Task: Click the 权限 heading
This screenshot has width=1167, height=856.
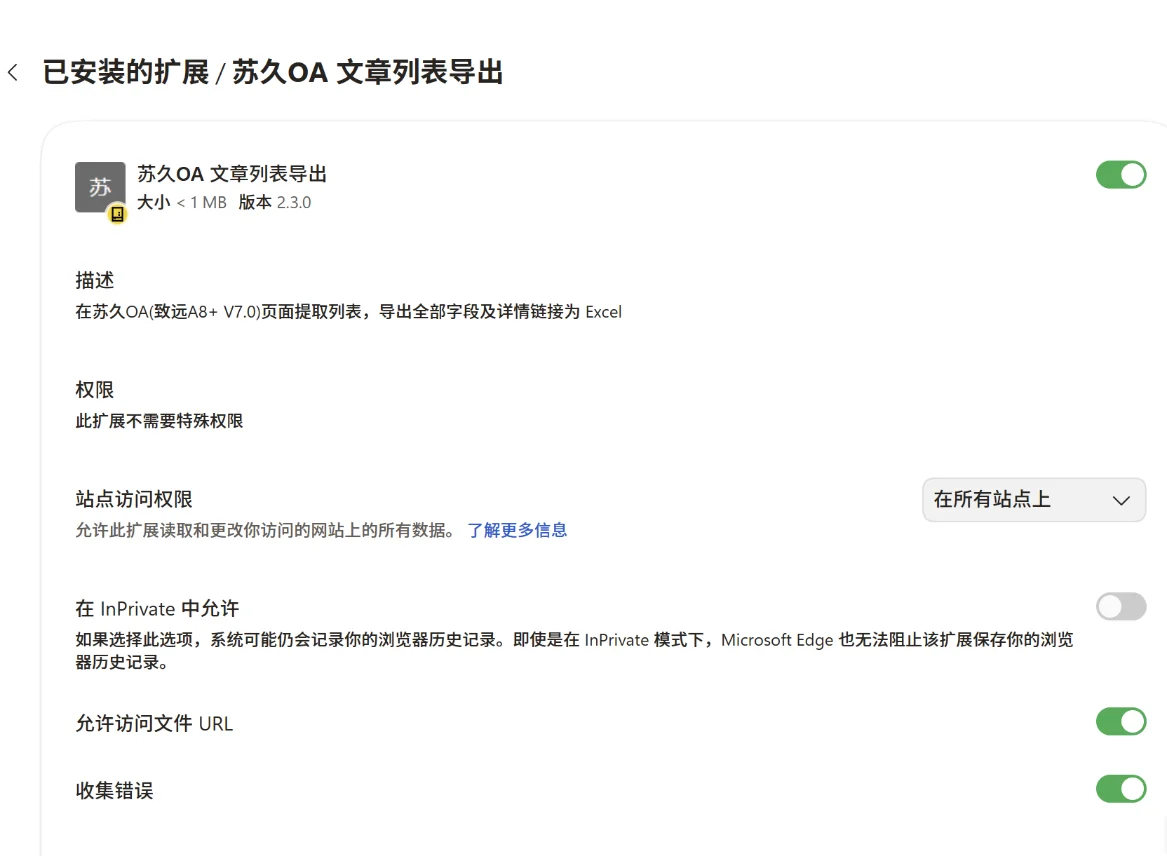Action: 95,390
